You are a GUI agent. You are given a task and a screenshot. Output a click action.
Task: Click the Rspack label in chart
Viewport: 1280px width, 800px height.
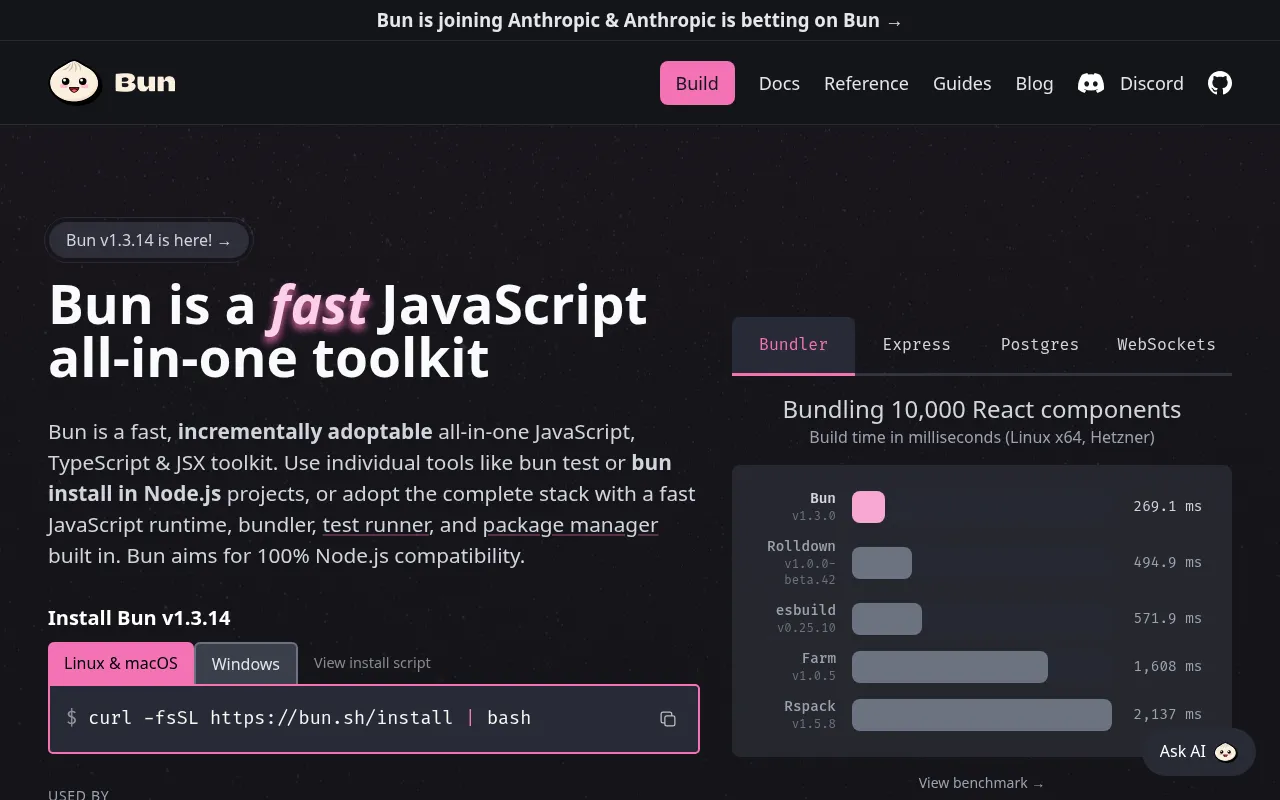(x=810, y=706)
